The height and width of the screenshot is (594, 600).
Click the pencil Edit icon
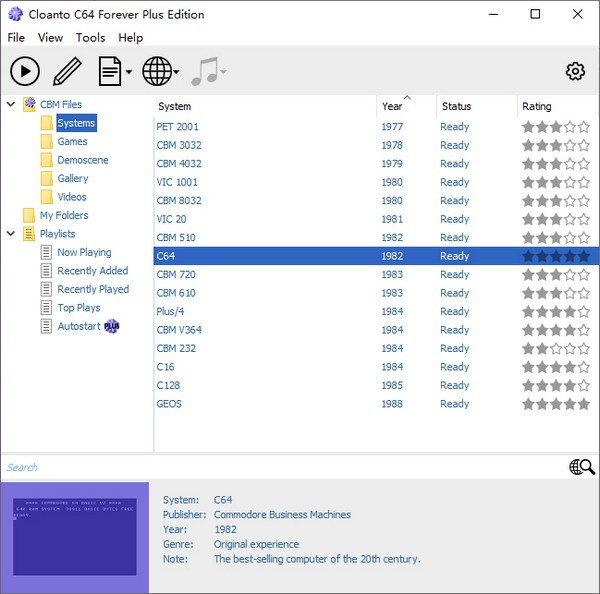coord(67,71)
